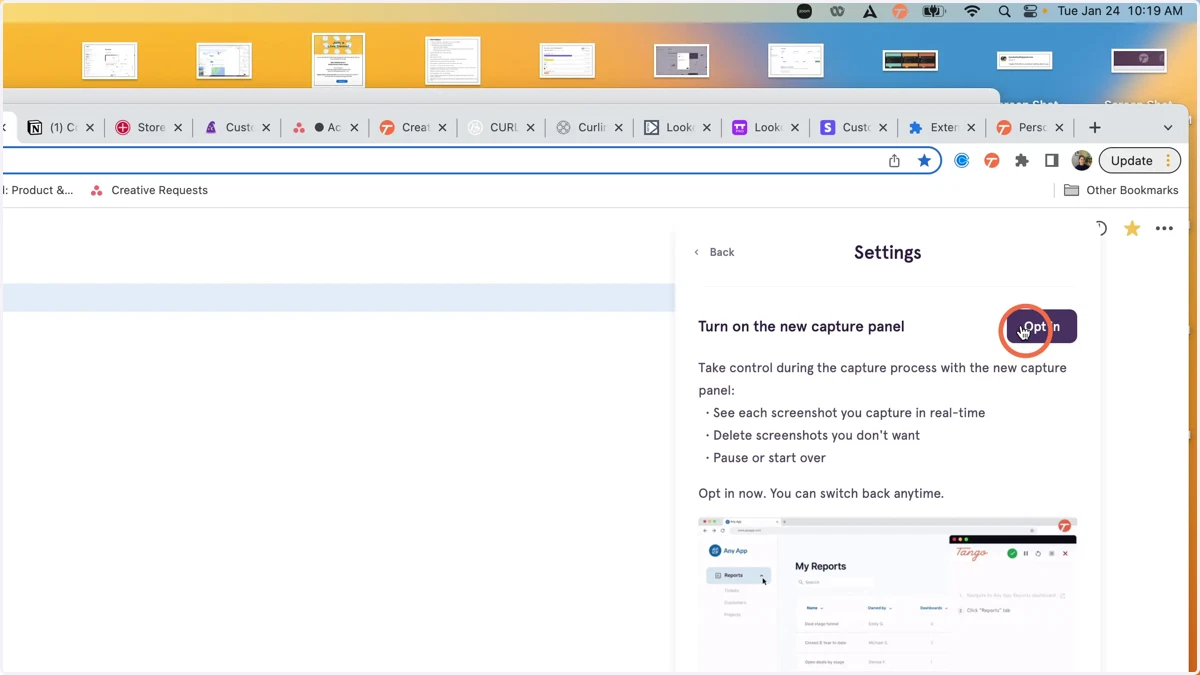Open the Other Bookmarks folder

1121,190
